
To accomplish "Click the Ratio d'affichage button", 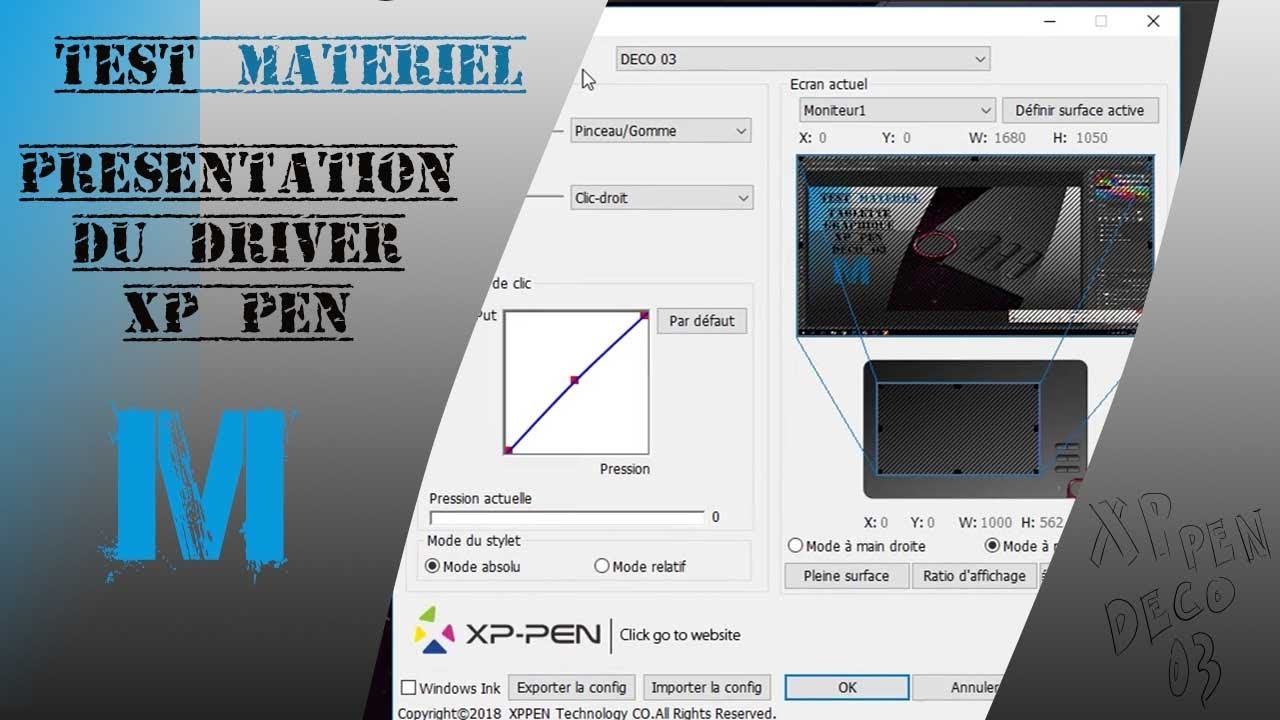I will tap(974, 576).
